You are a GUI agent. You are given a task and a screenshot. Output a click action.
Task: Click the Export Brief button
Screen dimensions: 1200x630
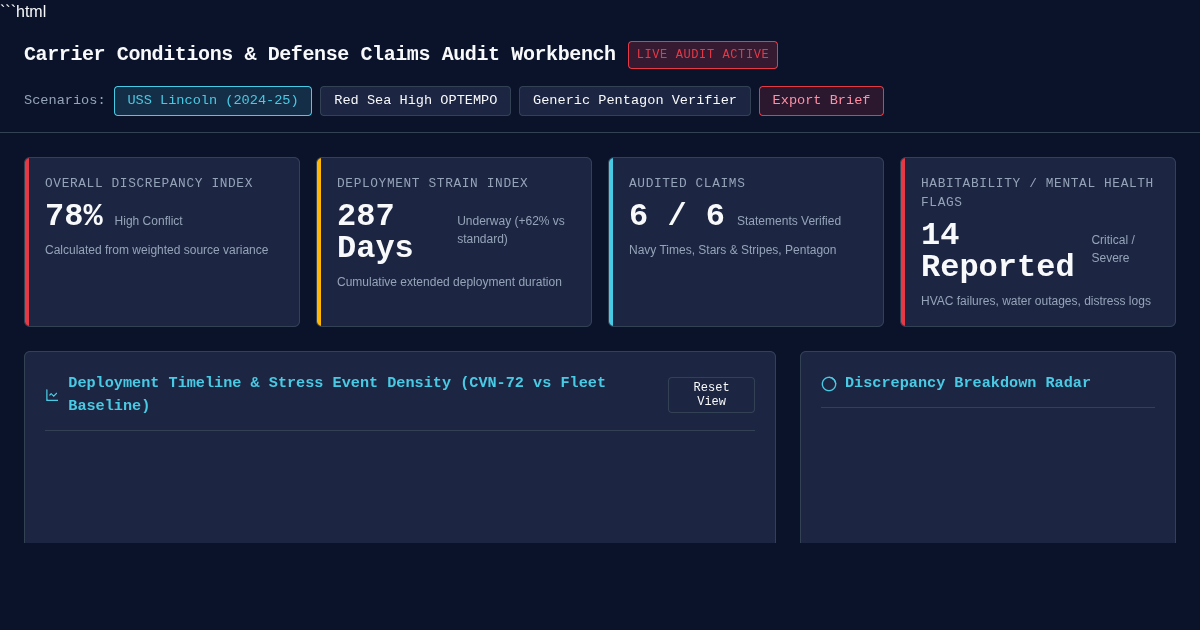point(821,101)
